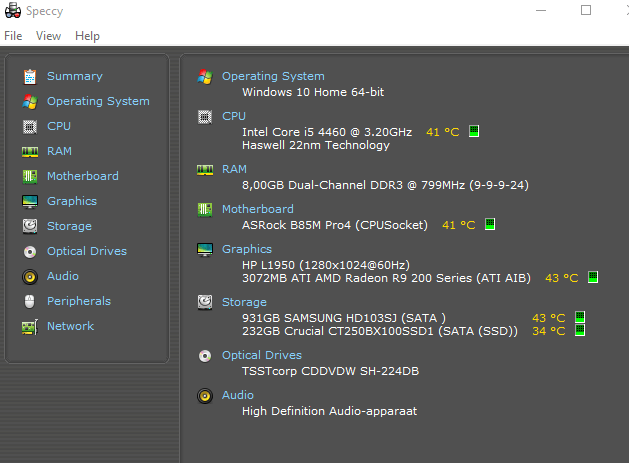The height and width of the screenshot is (463, 629).
Task: Click the RAM module icon in sidebar
Action: point(29,151)
